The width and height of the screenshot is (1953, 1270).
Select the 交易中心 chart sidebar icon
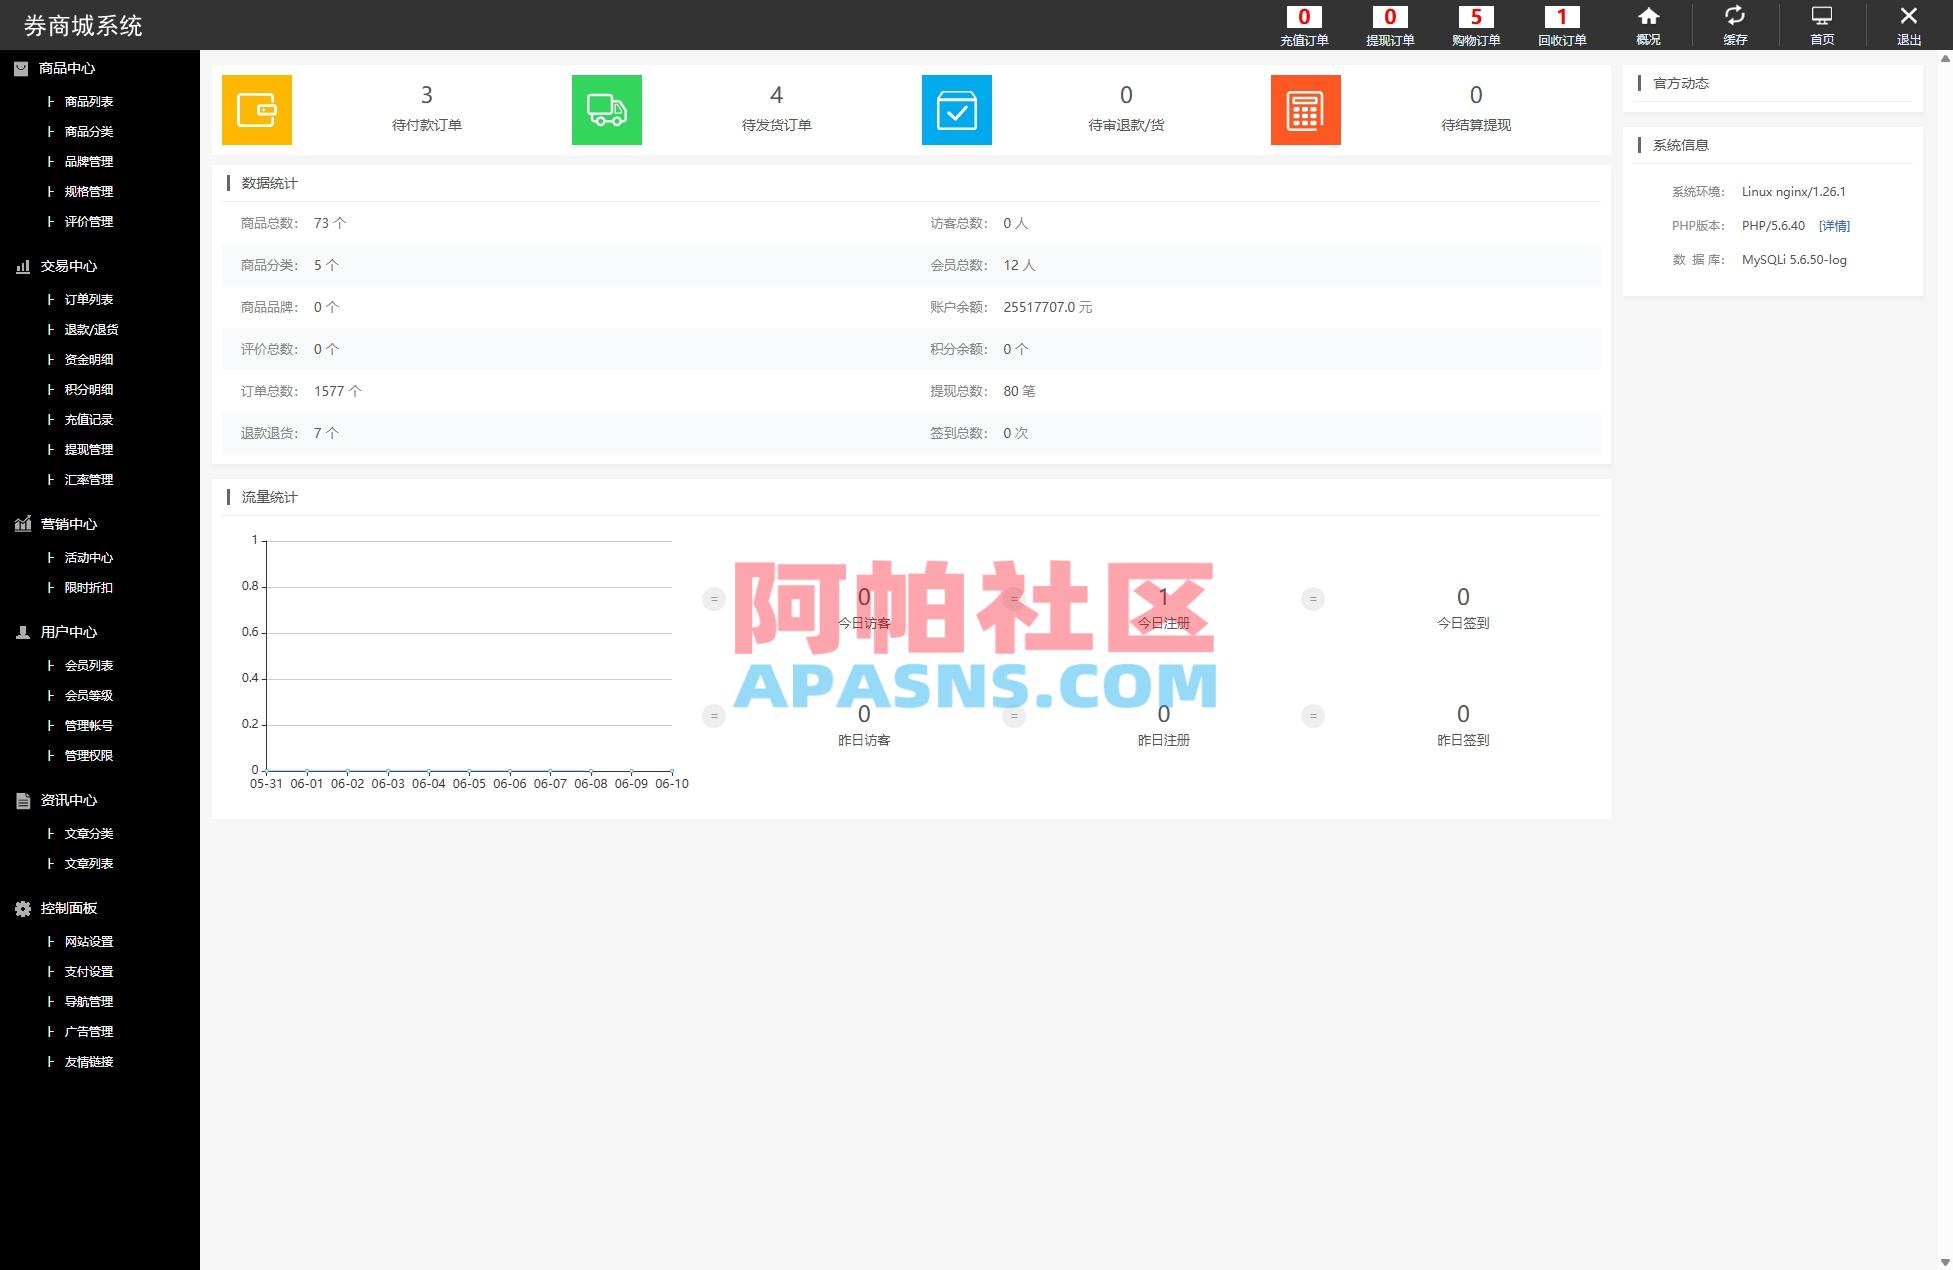click(21, 266)
